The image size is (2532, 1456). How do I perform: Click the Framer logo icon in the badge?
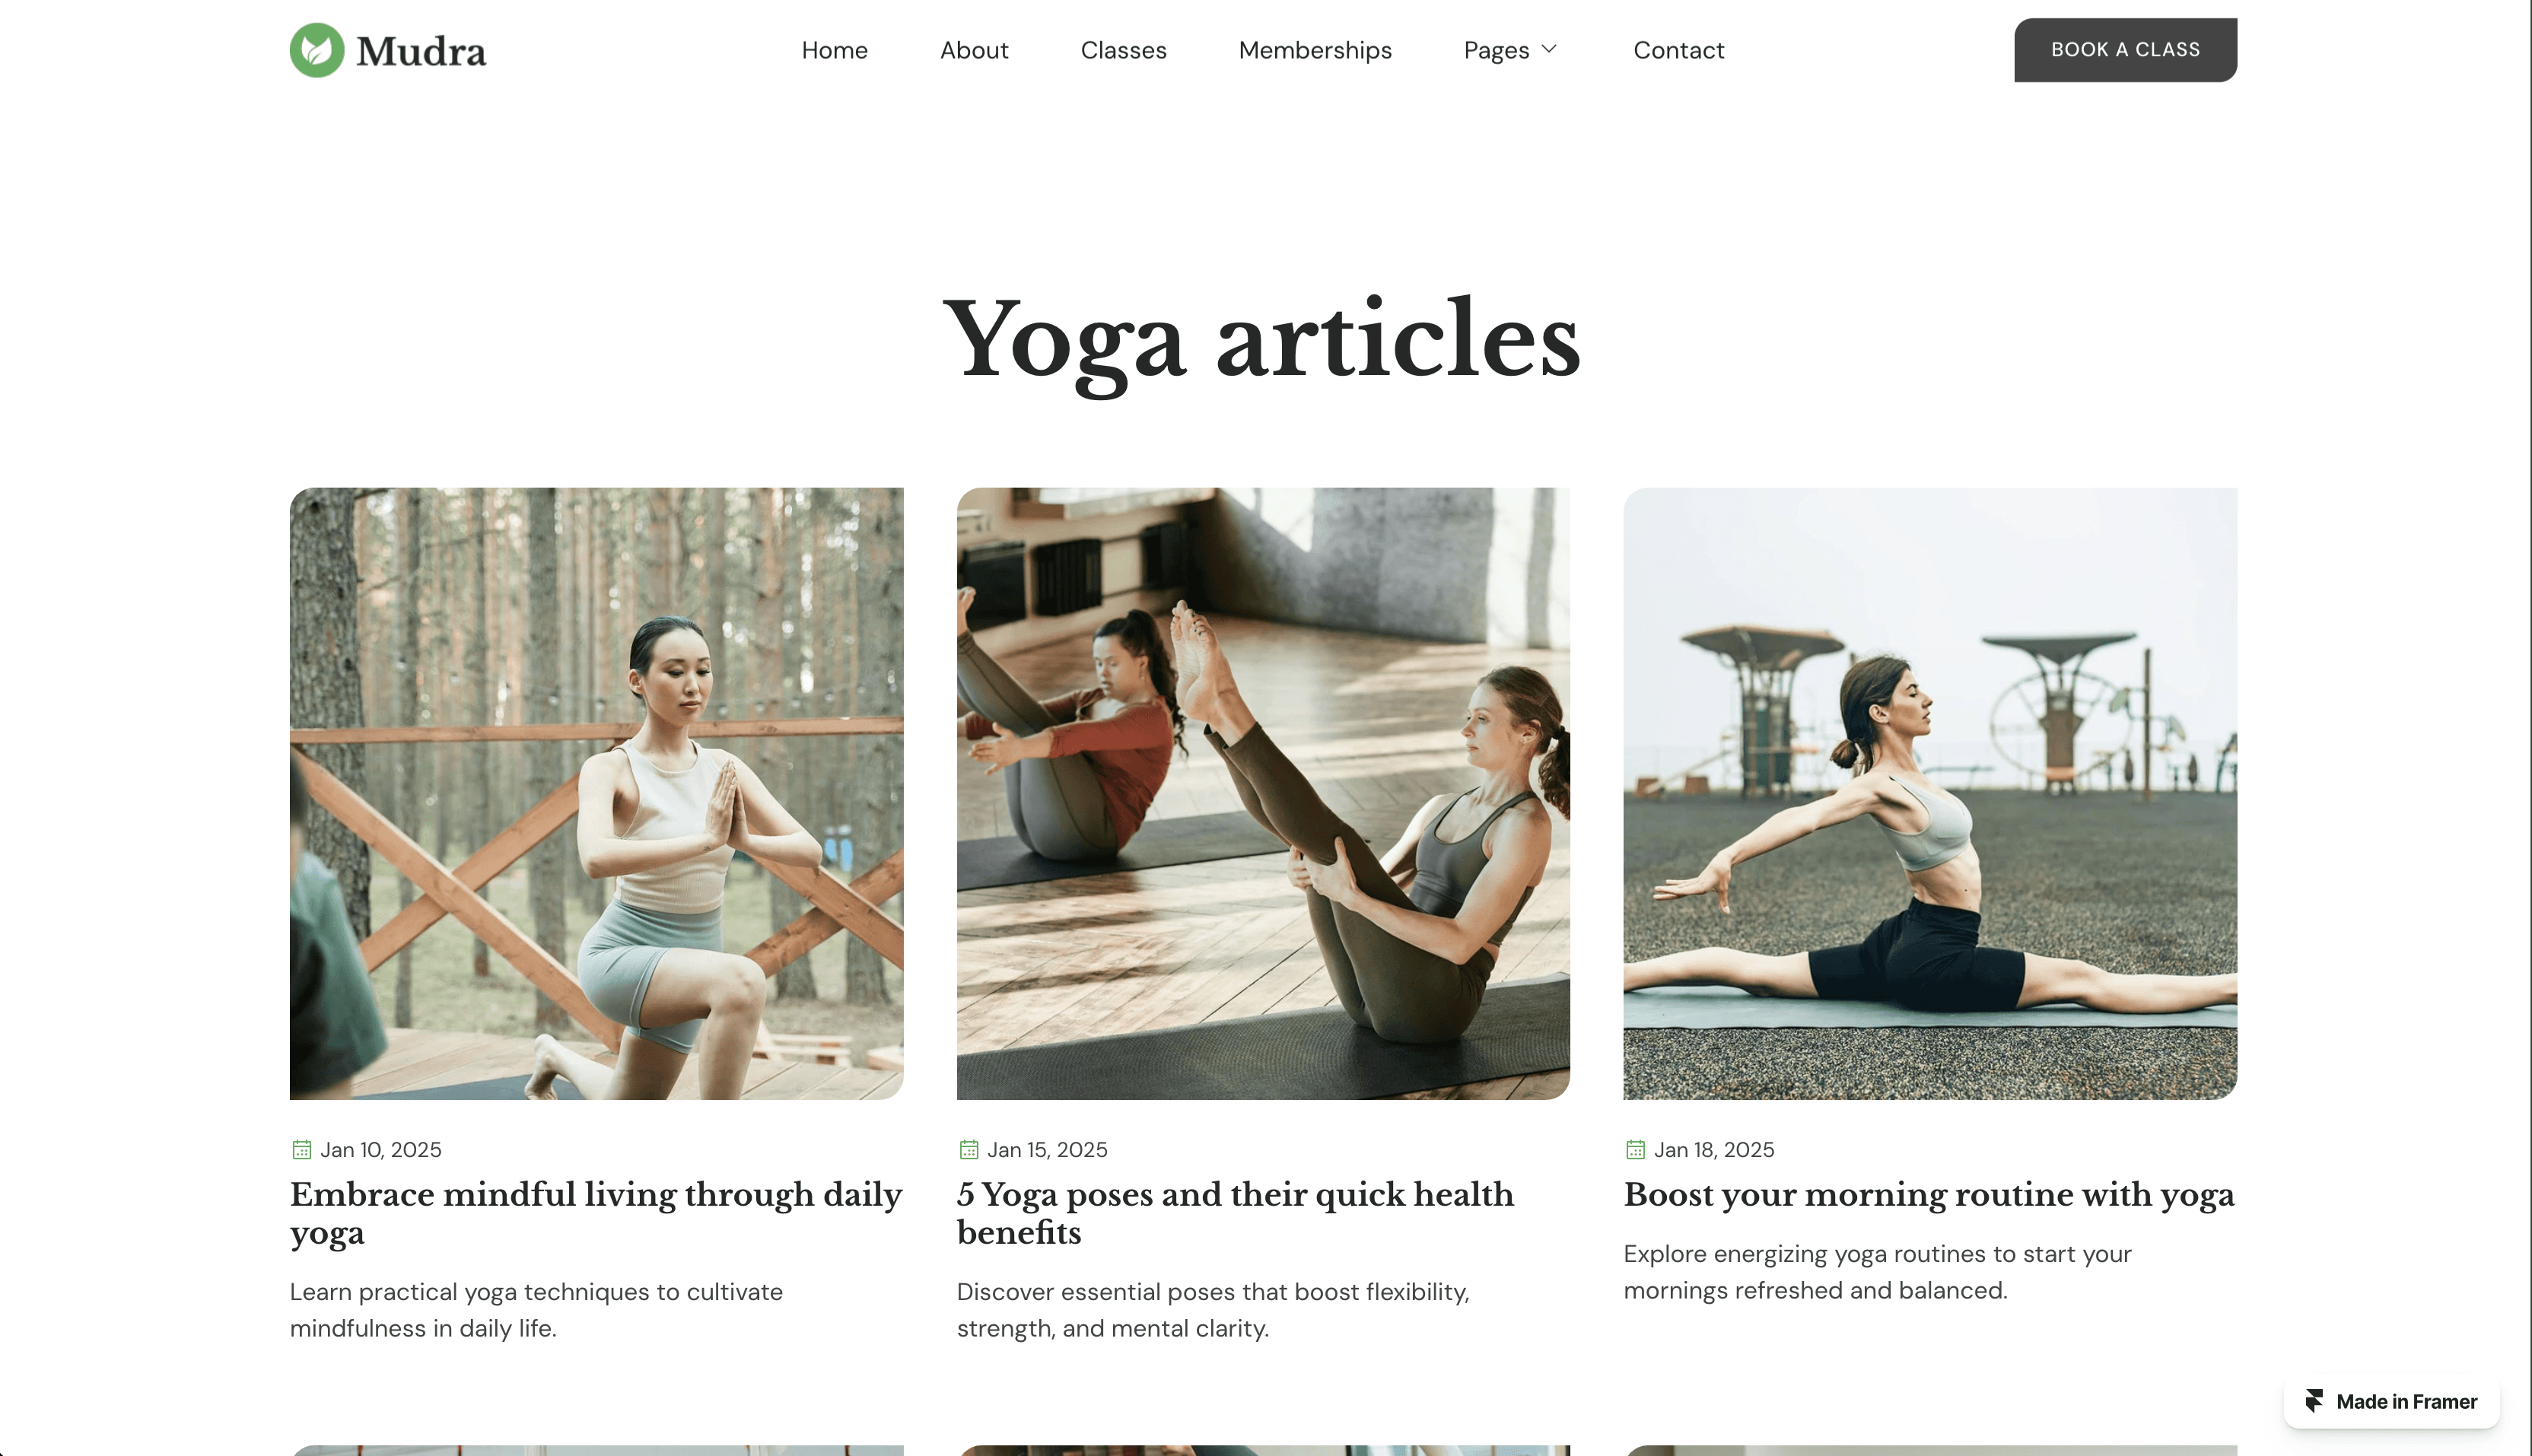[2314, 1401]
